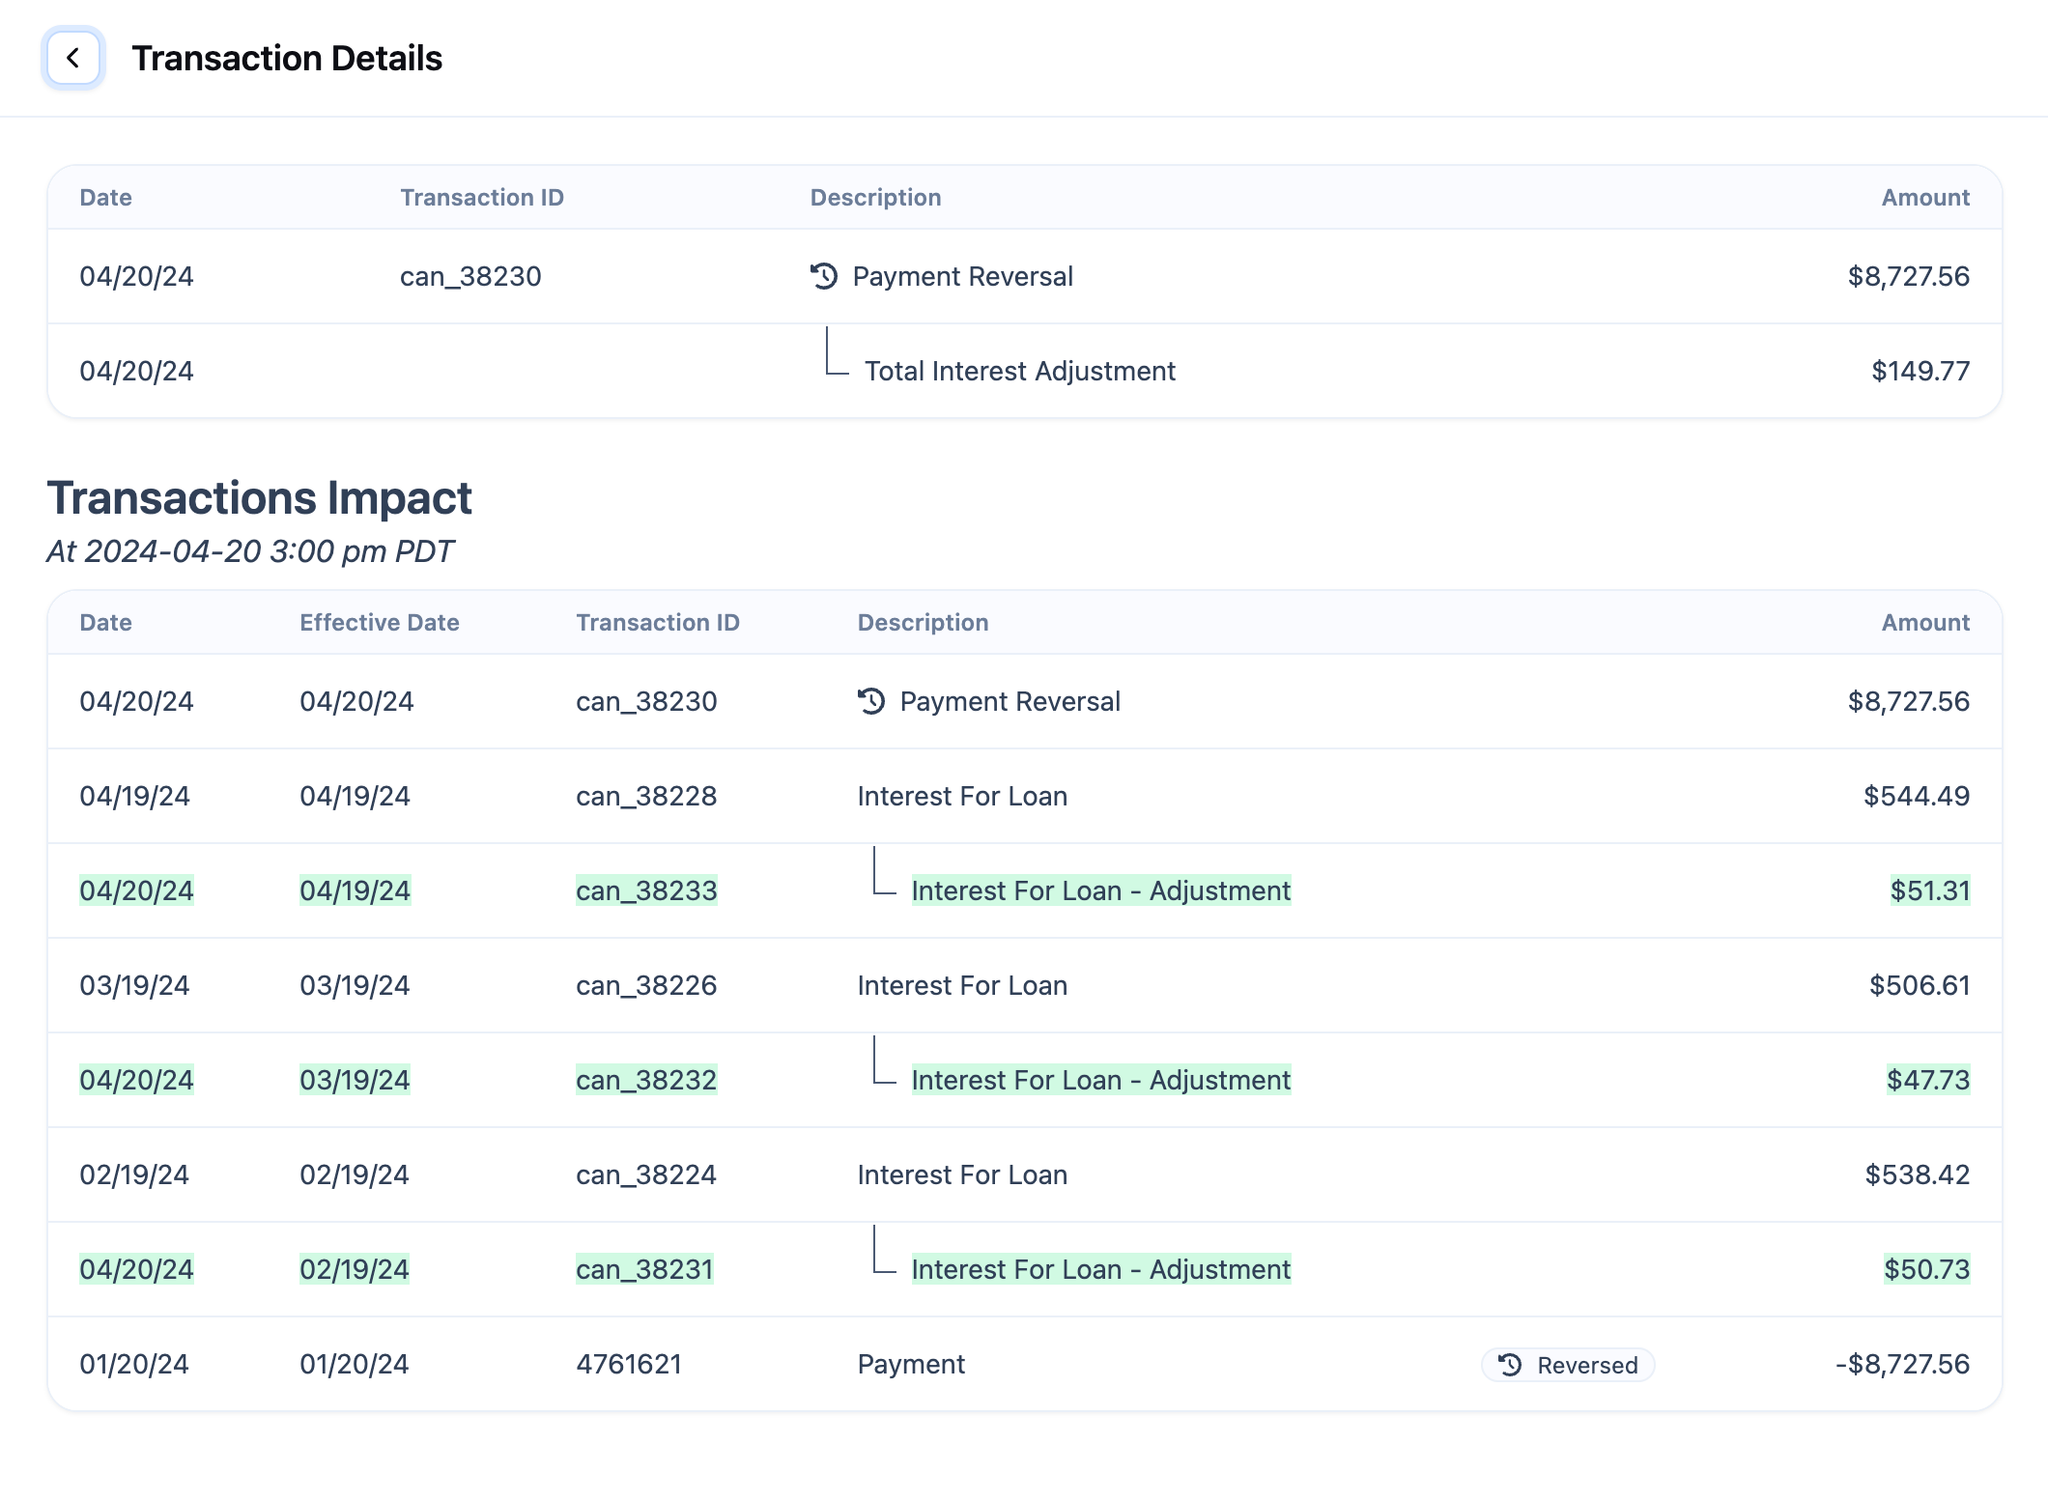
Task: Click date 01/20/24 in Payment row's Date column
Action: [x=134, y=1364]
